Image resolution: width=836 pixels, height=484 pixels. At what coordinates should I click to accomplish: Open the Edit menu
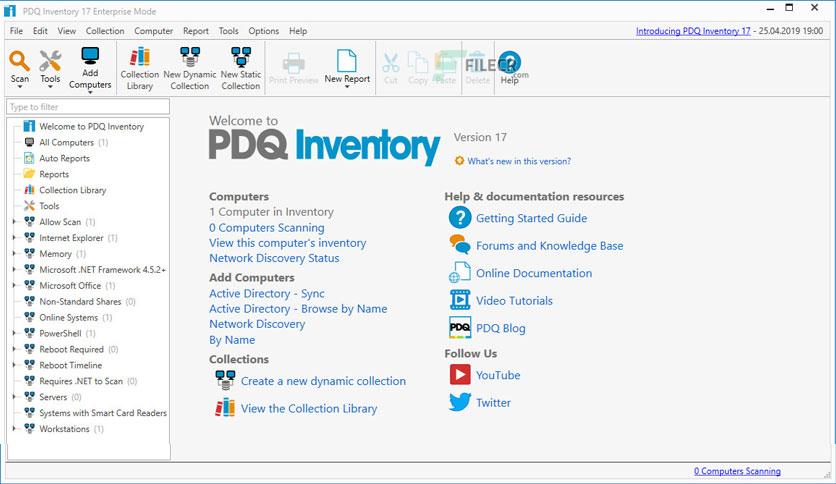click(40, 31)
